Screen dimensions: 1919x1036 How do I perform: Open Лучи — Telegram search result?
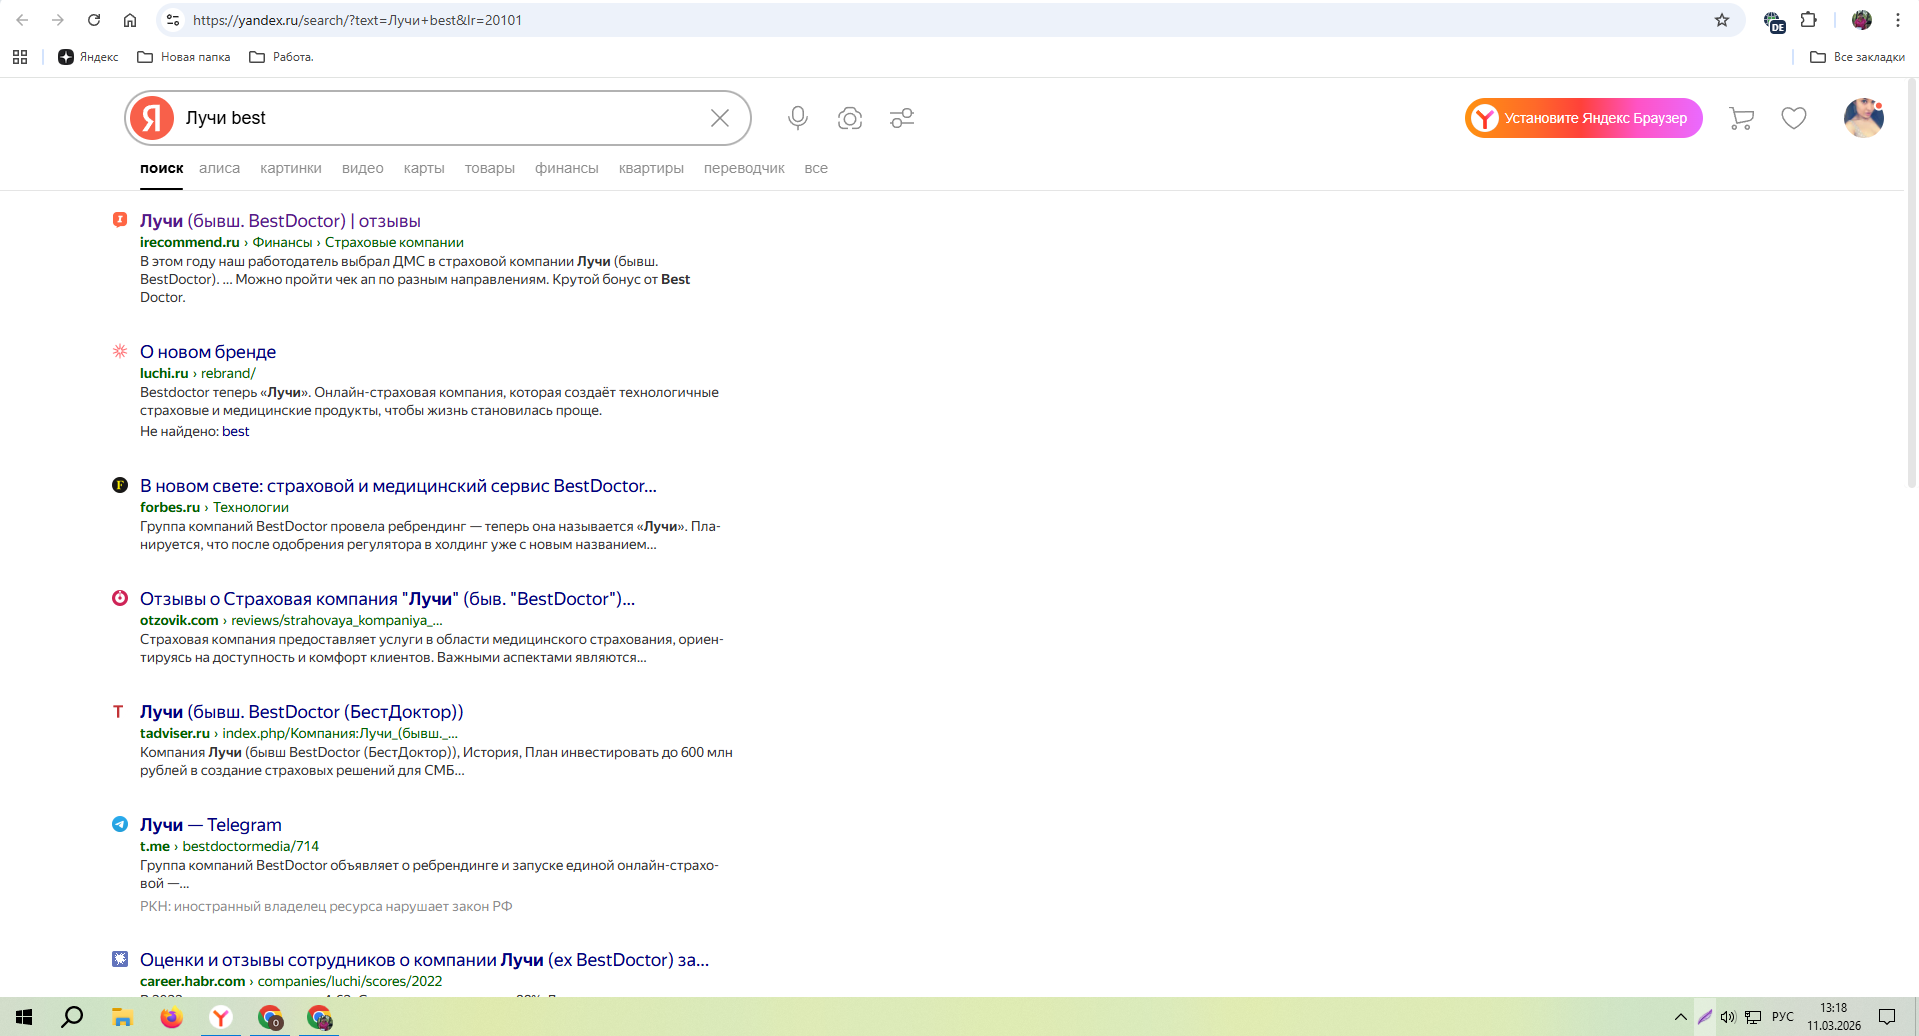[x=211, y=825]
